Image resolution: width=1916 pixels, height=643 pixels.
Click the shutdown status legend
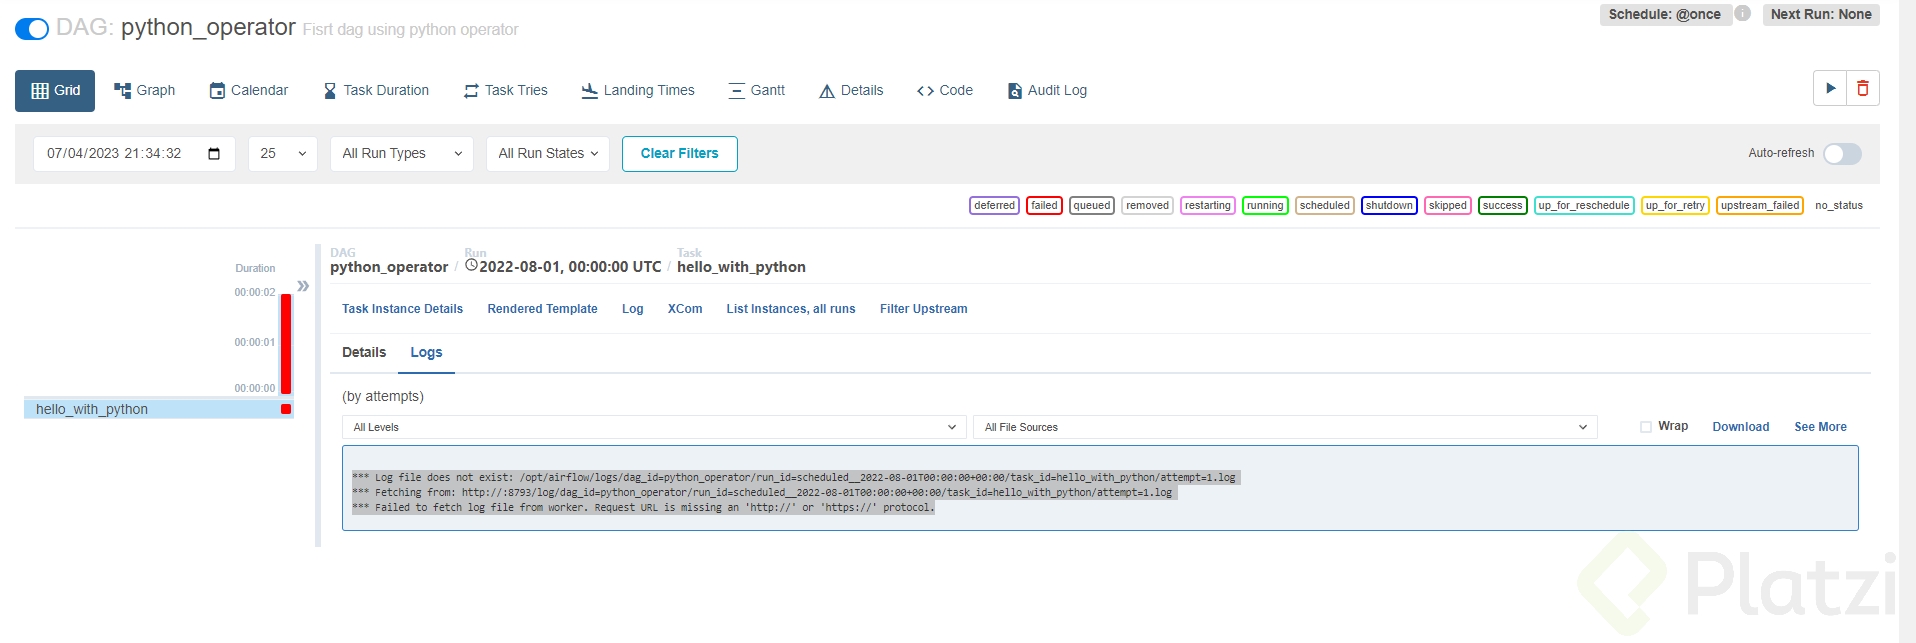1389,206
